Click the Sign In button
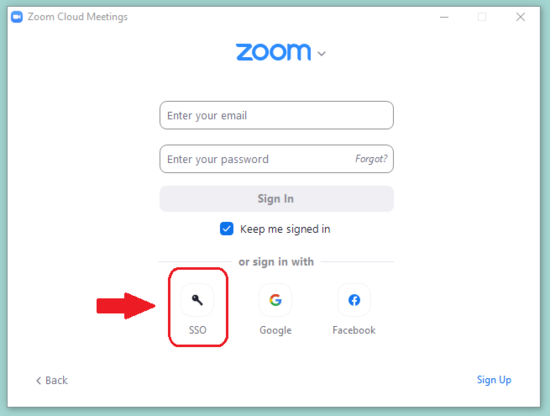 (x=276, y=199)
